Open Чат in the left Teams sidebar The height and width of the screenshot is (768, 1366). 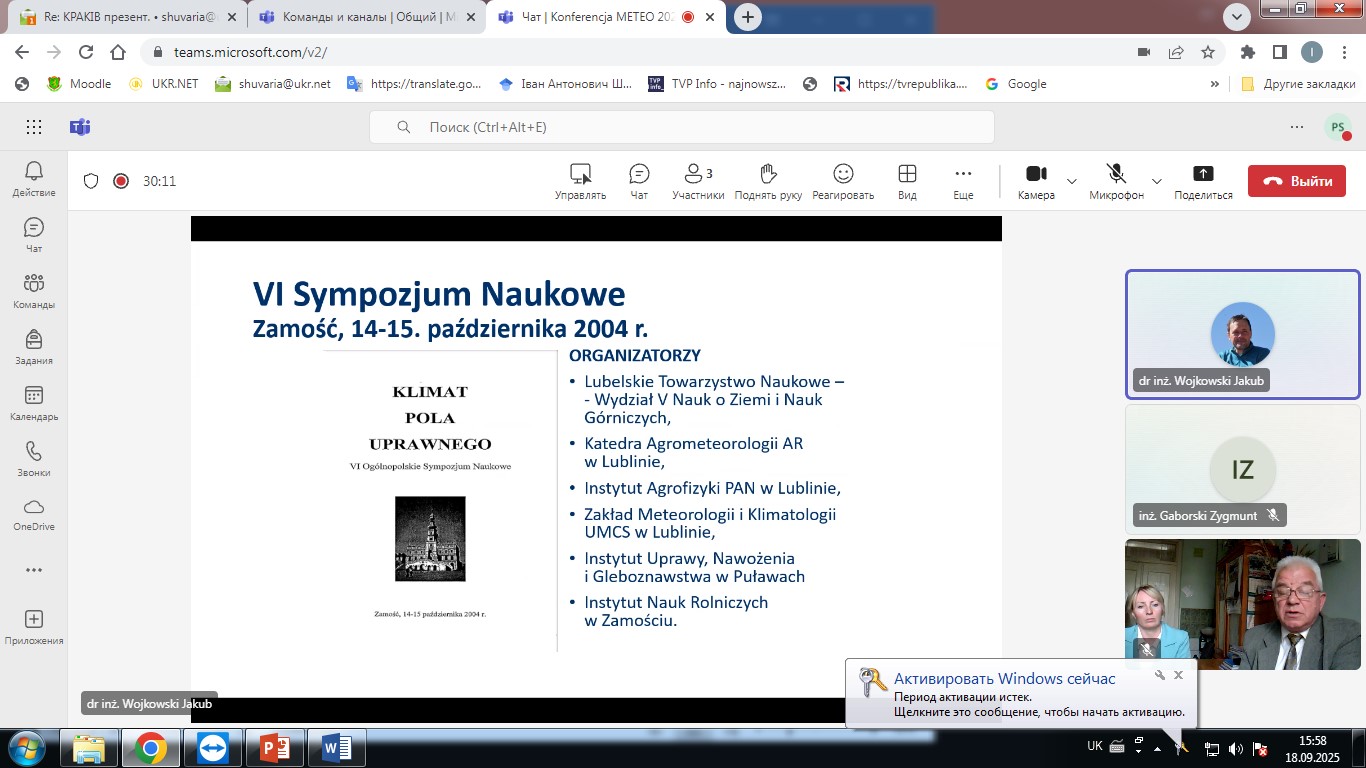point(34,235)
